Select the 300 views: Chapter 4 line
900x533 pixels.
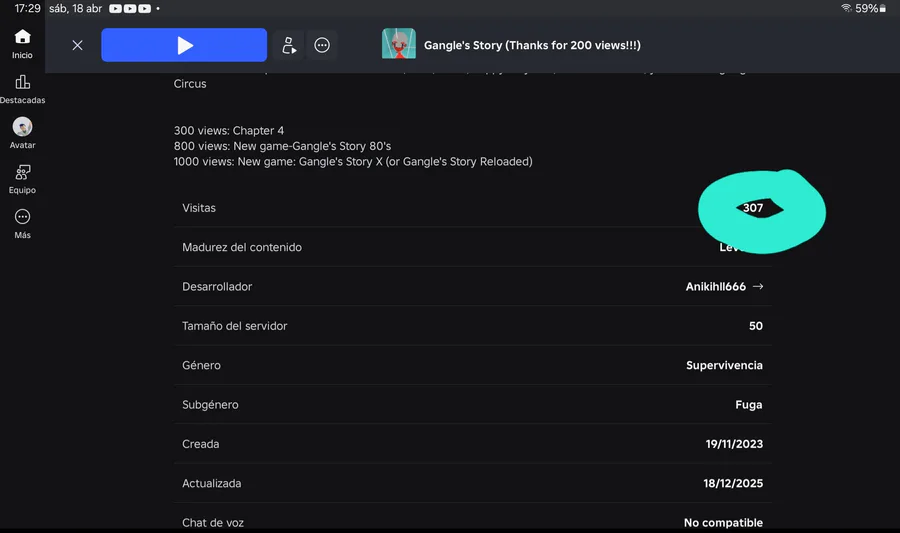click(x=229, y=131)
